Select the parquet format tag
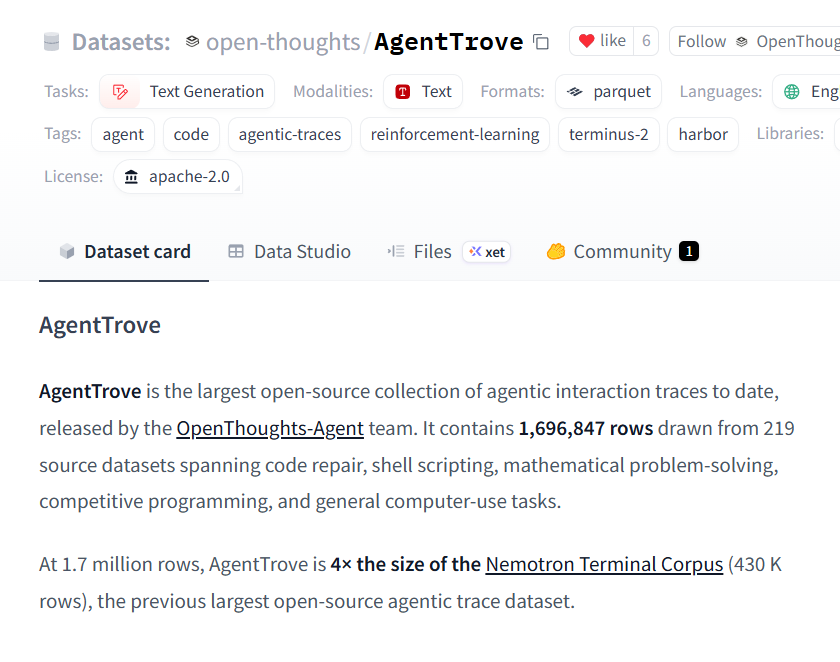 click(609, 92)
